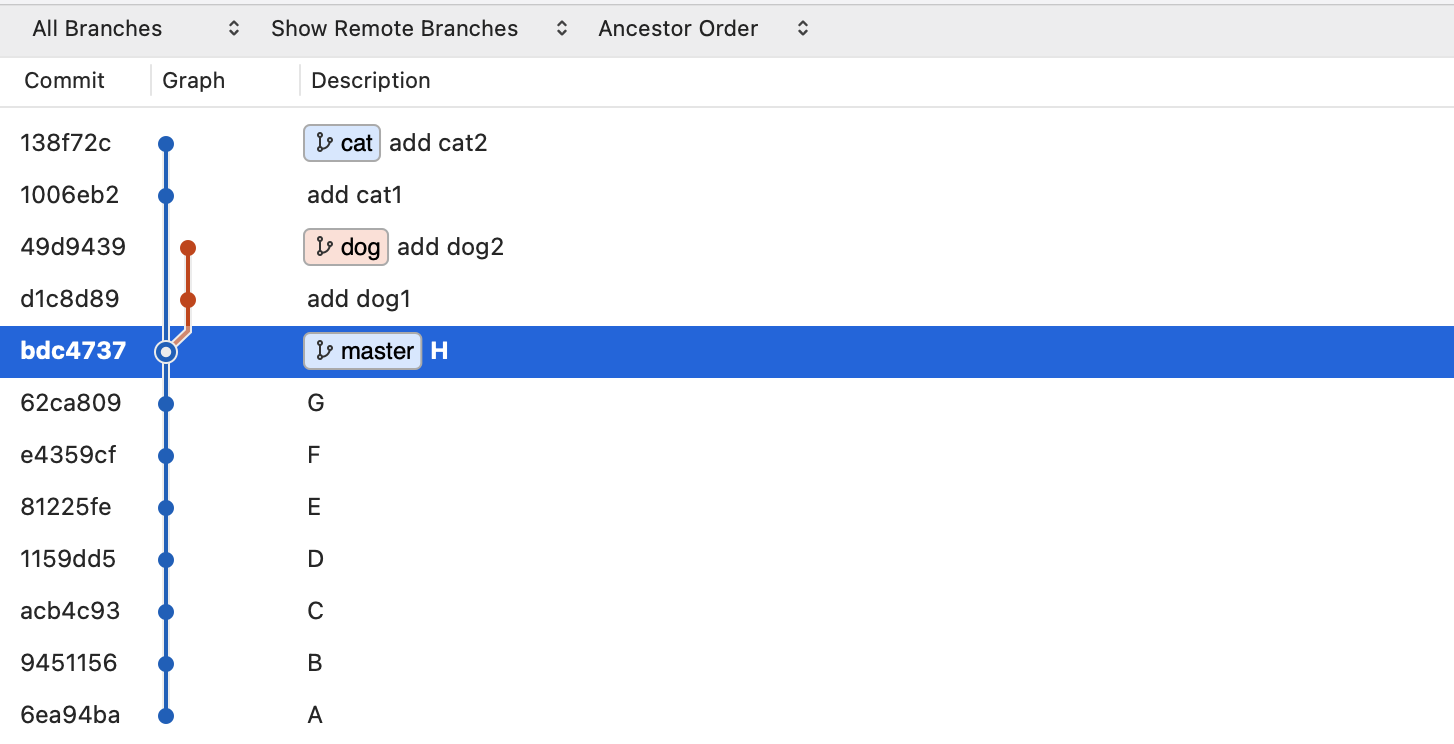1454x744 pixels.
Task: Click the Graph column header
Action: (194, 81)
